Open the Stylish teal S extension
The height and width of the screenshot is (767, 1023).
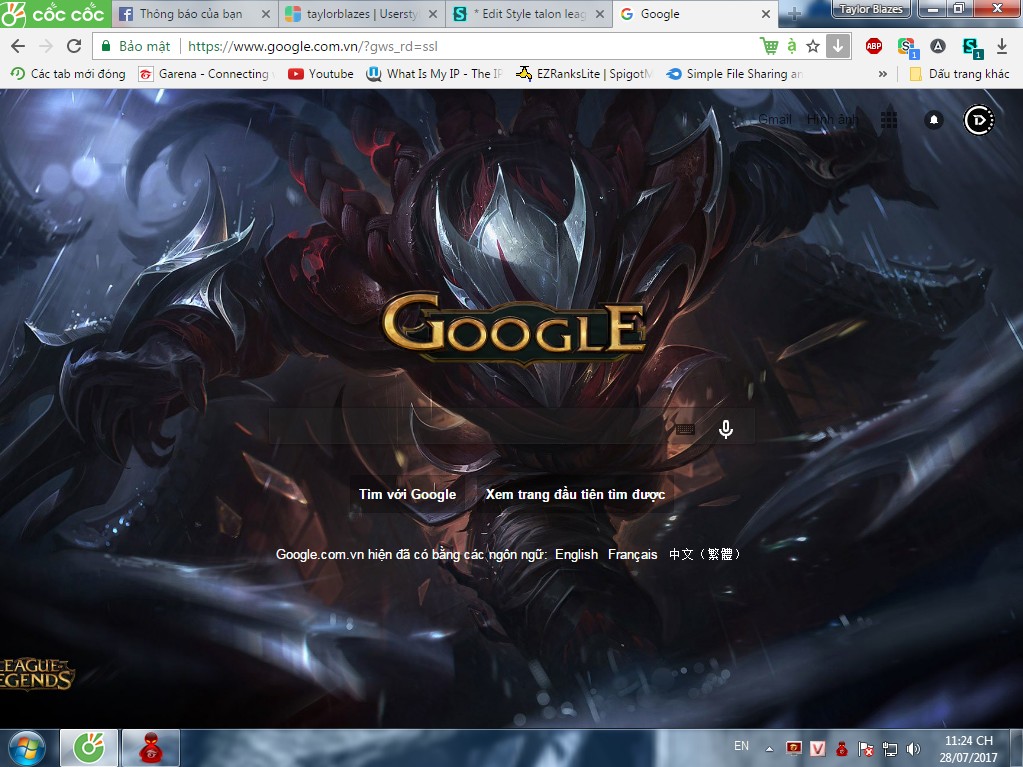click(x=972, y=48)
